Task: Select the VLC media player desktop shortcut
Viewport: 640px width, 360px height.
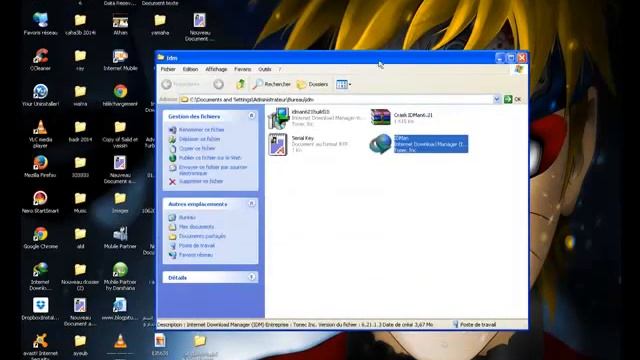Action: coord(40,133)
